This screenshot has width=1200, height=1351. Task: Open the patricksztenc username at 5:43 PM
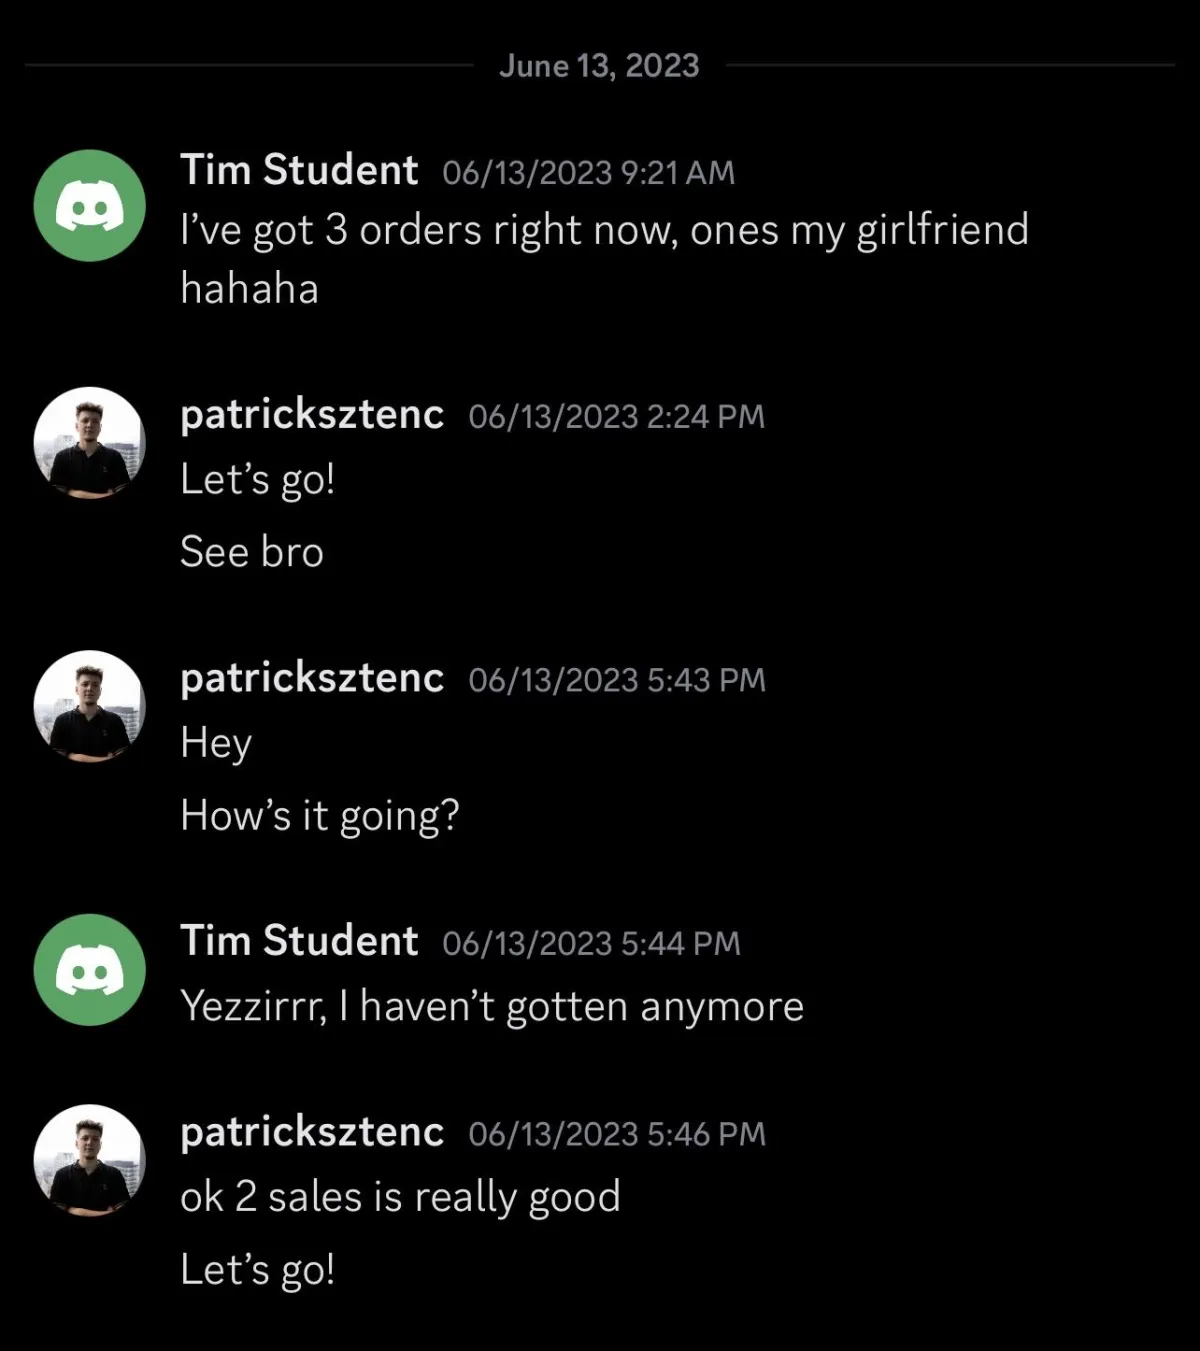pos(312,678)
